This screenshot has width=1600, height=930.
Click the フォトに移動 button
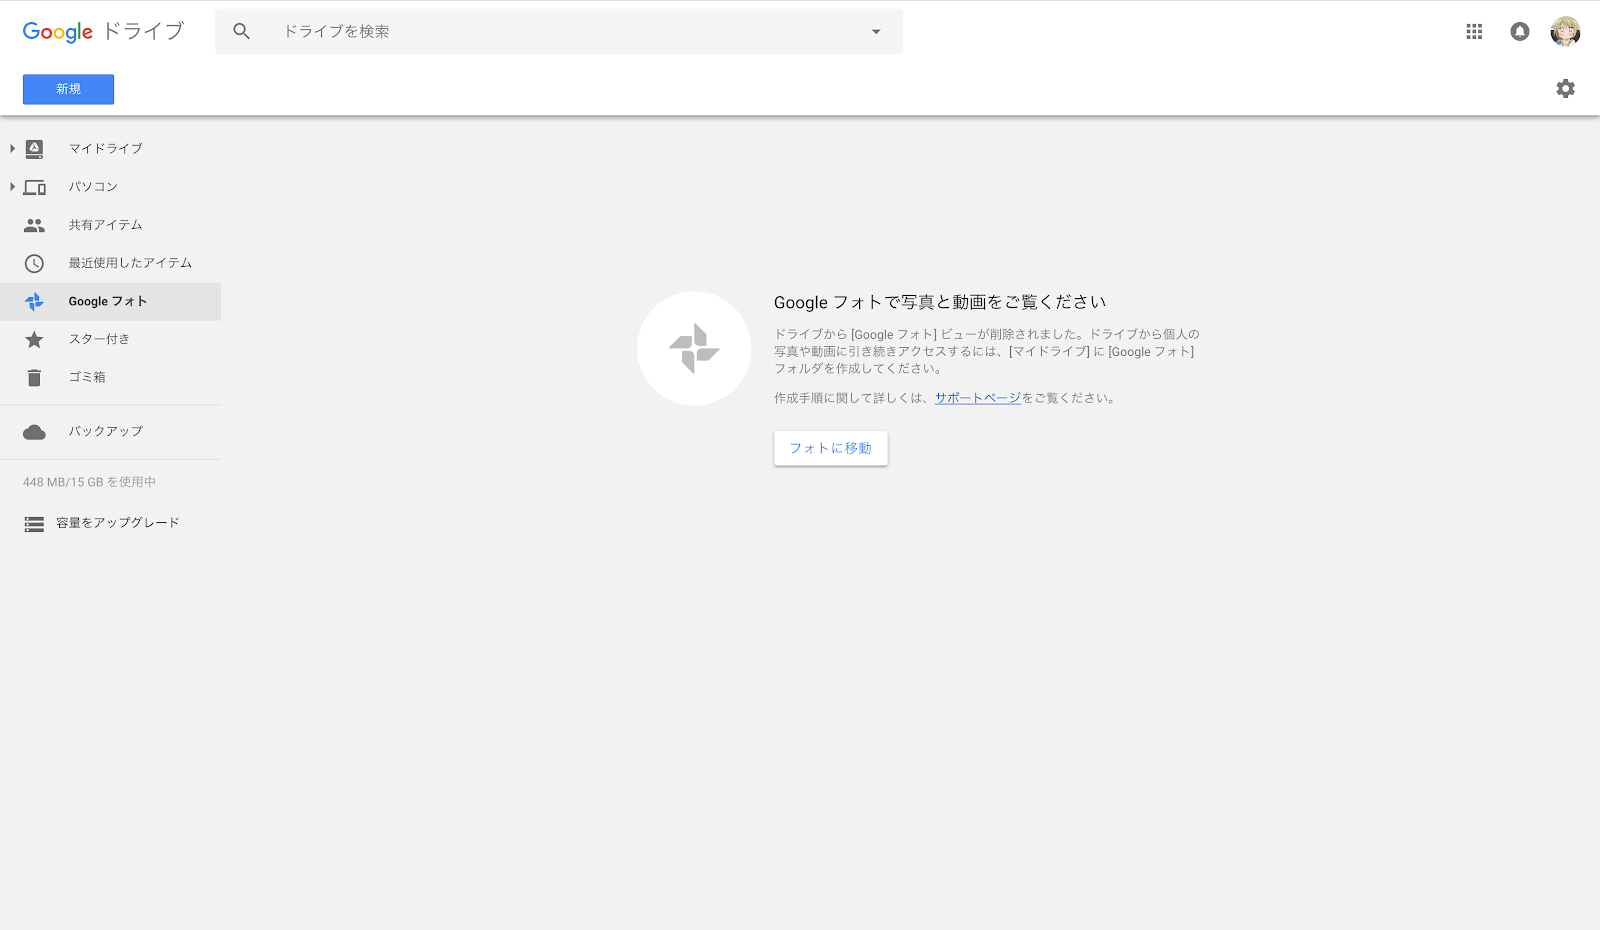pyautogui.click(x=830, y=448)
